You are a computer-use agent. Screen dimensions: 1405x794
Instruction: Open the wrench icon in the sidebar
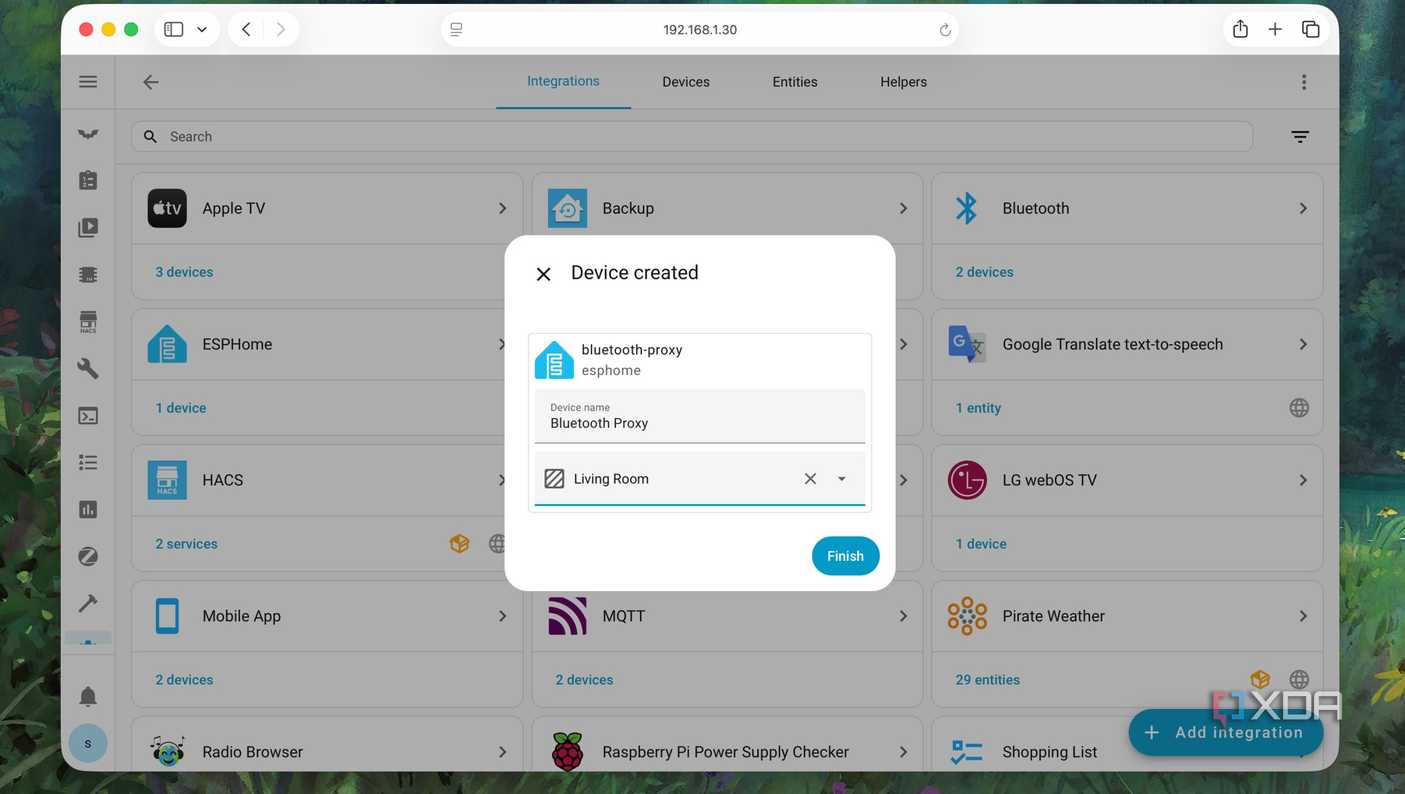(88, 368)
